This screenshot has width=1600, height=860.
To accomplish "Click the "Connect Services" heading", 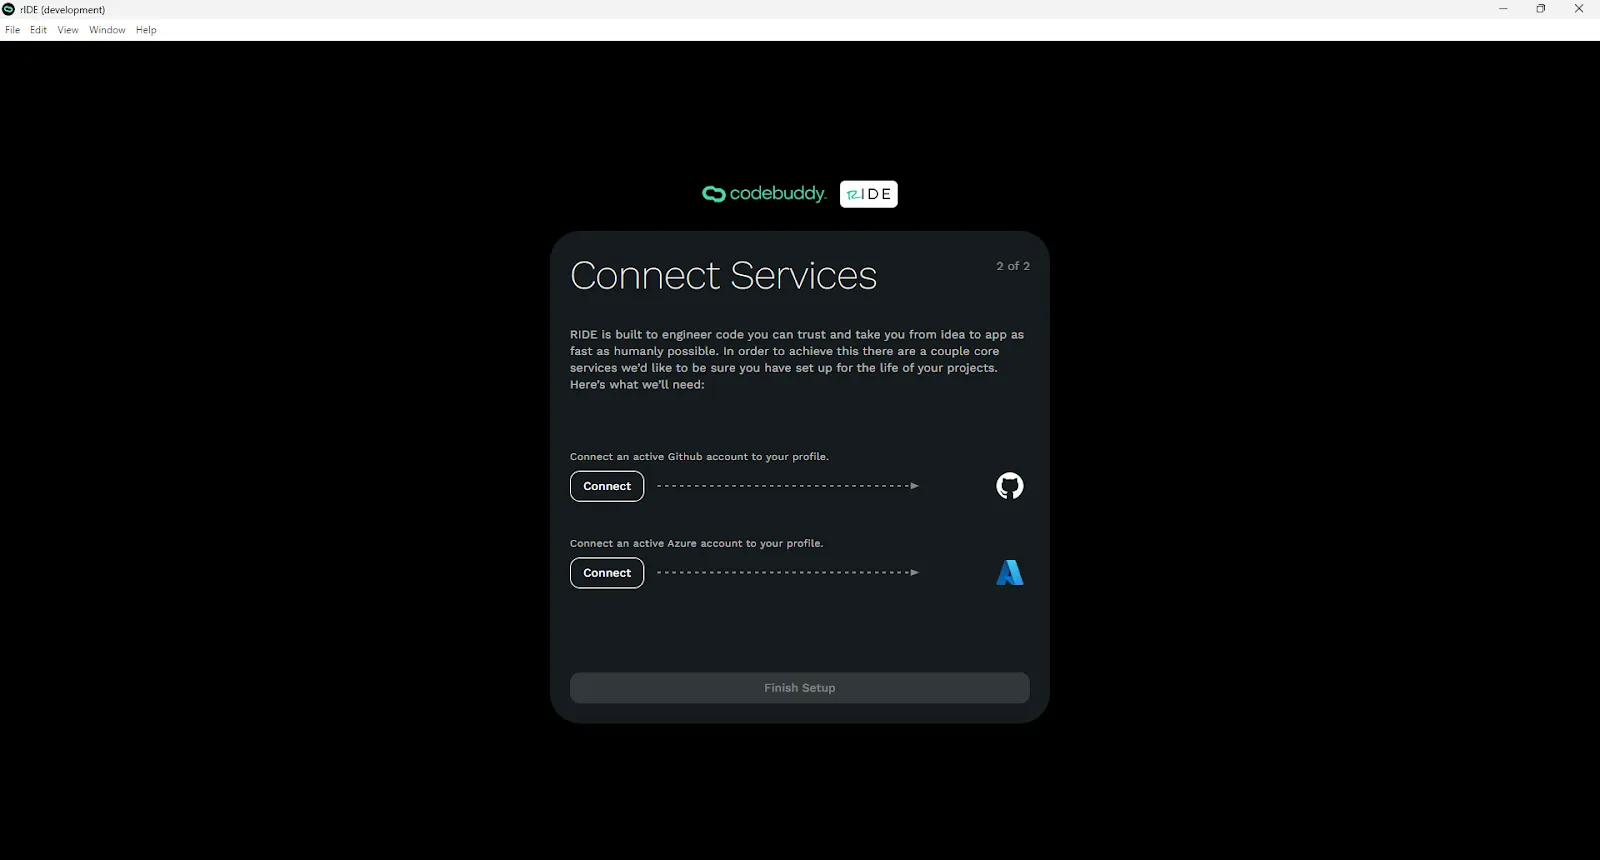I will point(723,275).
